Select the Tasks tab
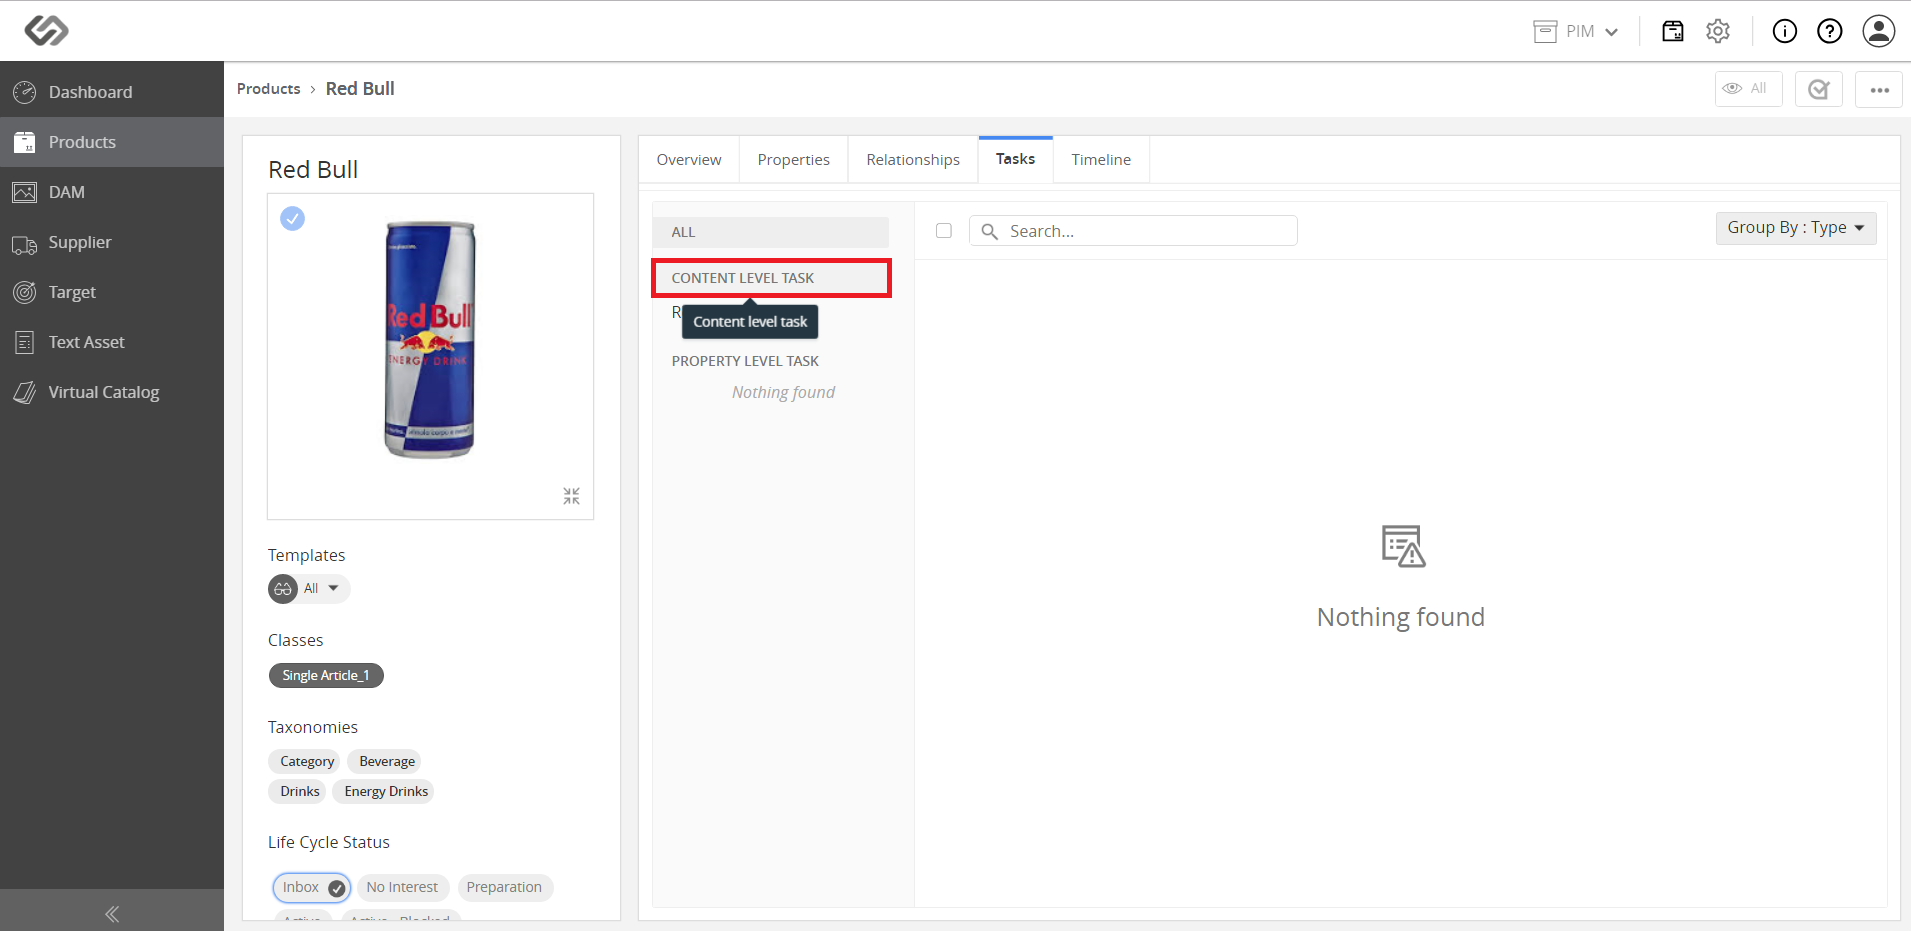Screen dimensions: 1911x931 (1015, 159)
